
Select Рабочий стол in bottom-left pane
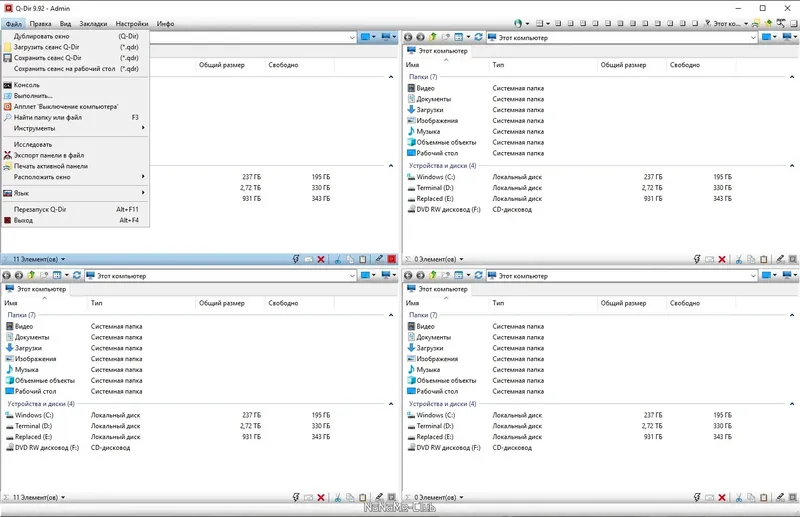click(31, 391)
